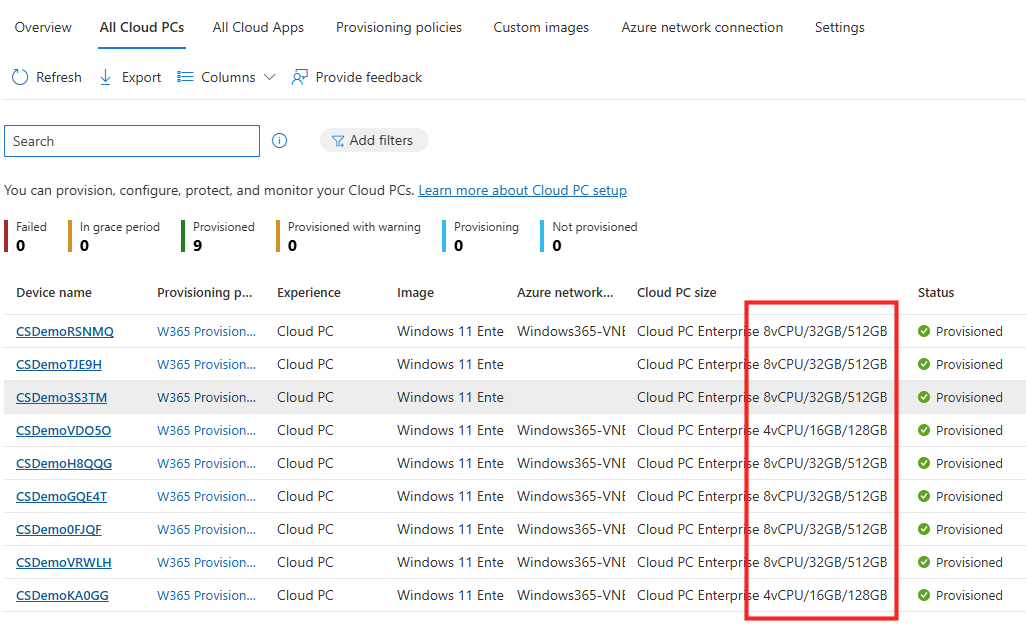Click the funnel icon in Add filters
The image size is (1026, 635).
point(337,141)
